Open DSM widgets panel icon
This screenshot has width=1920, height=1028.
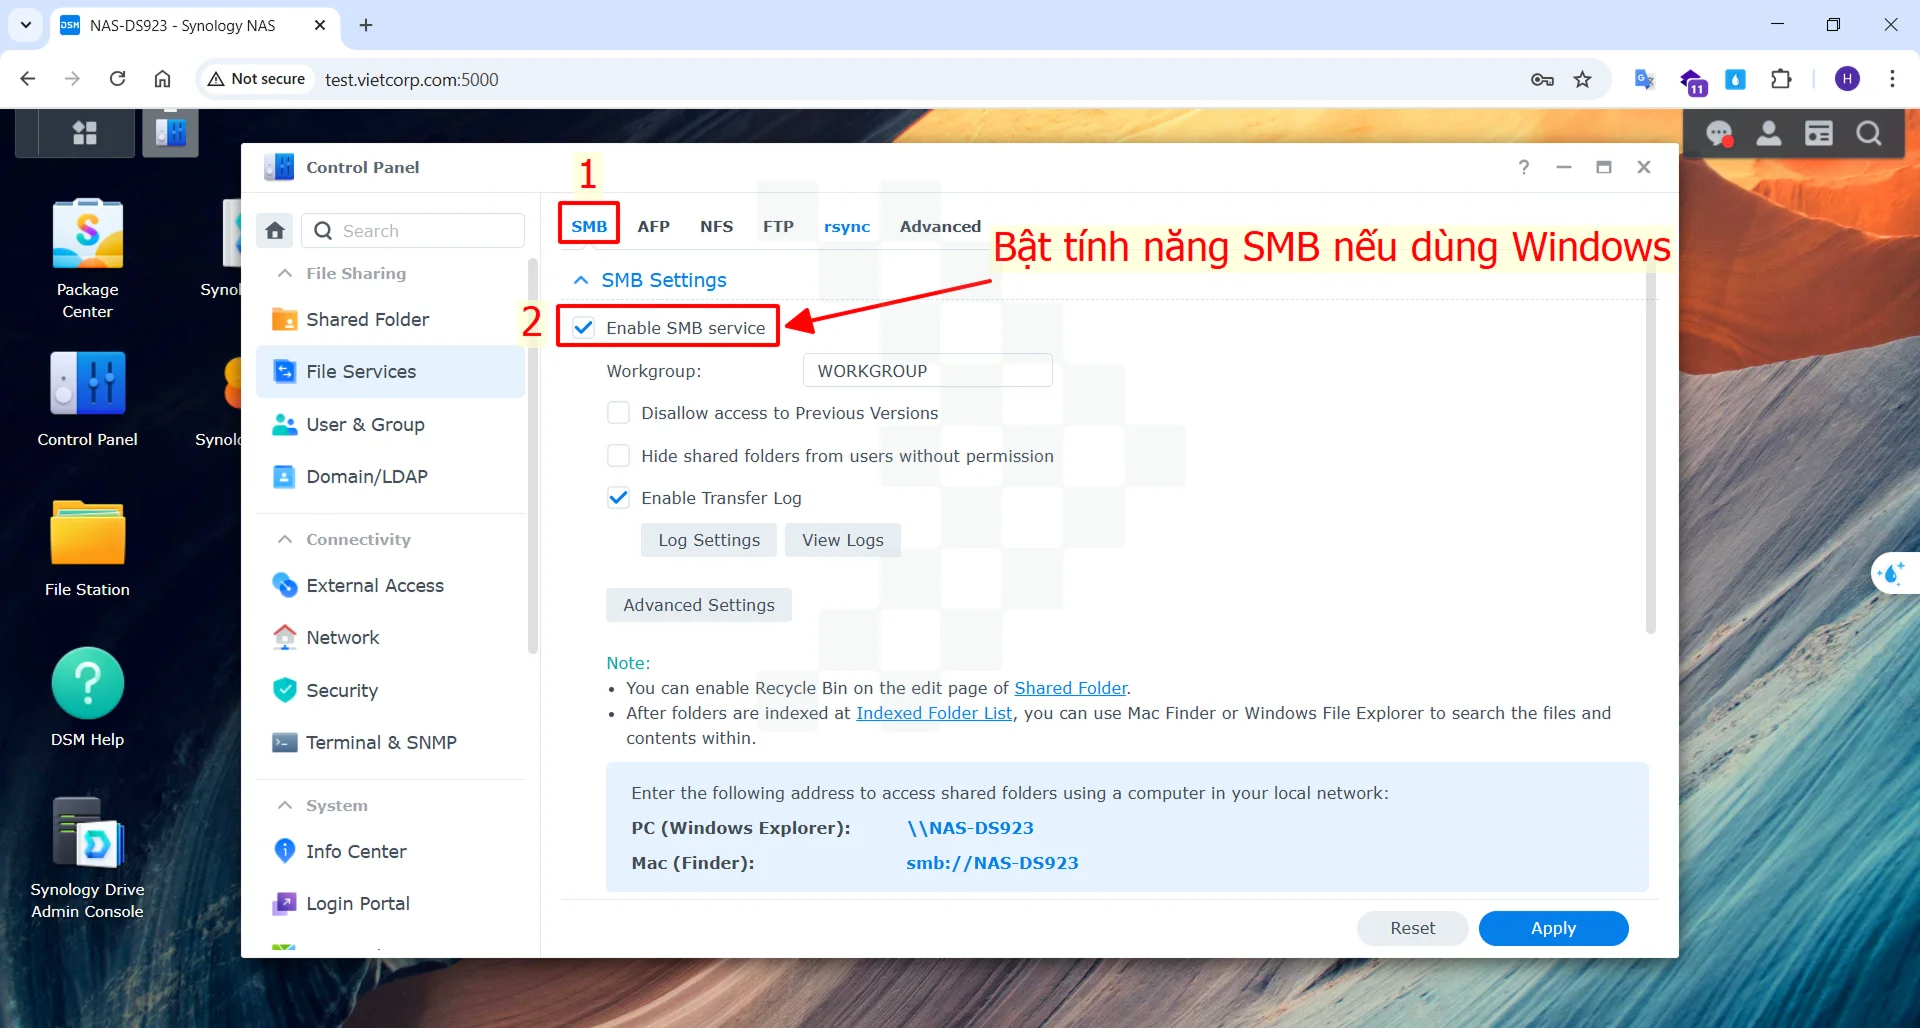(1819, 133)
